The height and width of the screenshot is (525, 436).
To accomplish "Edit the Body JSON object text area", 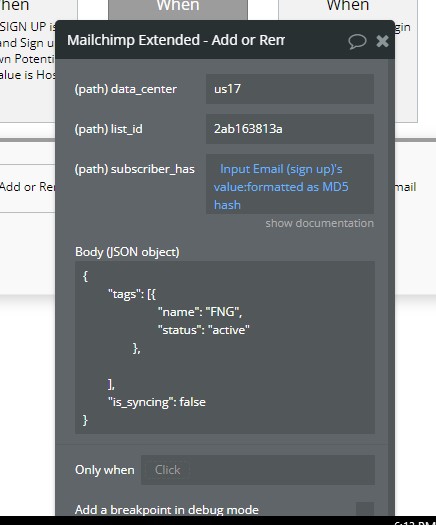I will coord(225,348).
